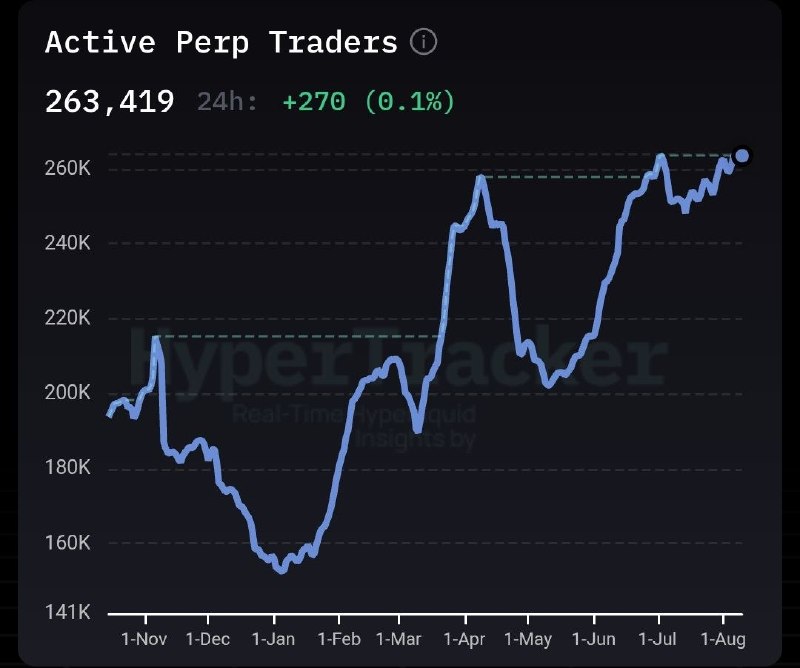Image resolution: width=800 pixels, height=668 pixels.
Task: Click the 24h: label
Action: point(228,102)
